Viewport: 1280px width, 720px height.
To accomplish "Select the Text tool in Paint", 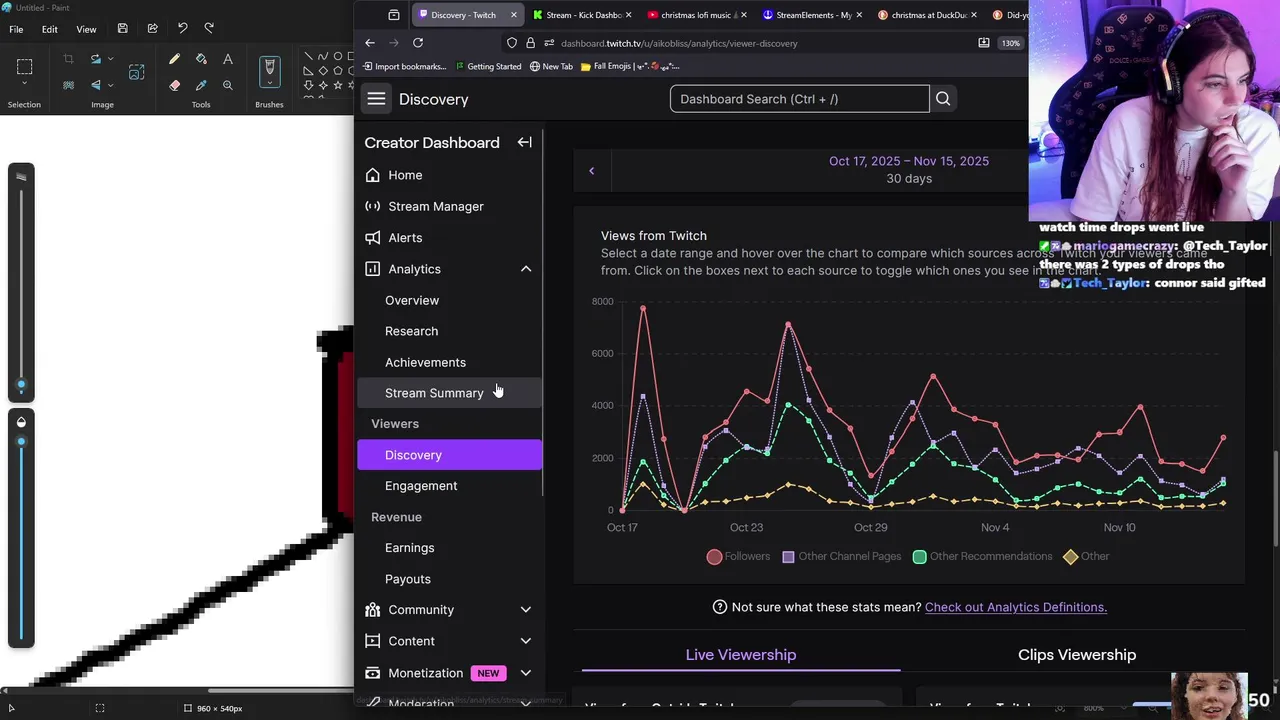I will (x=228, y=59).
